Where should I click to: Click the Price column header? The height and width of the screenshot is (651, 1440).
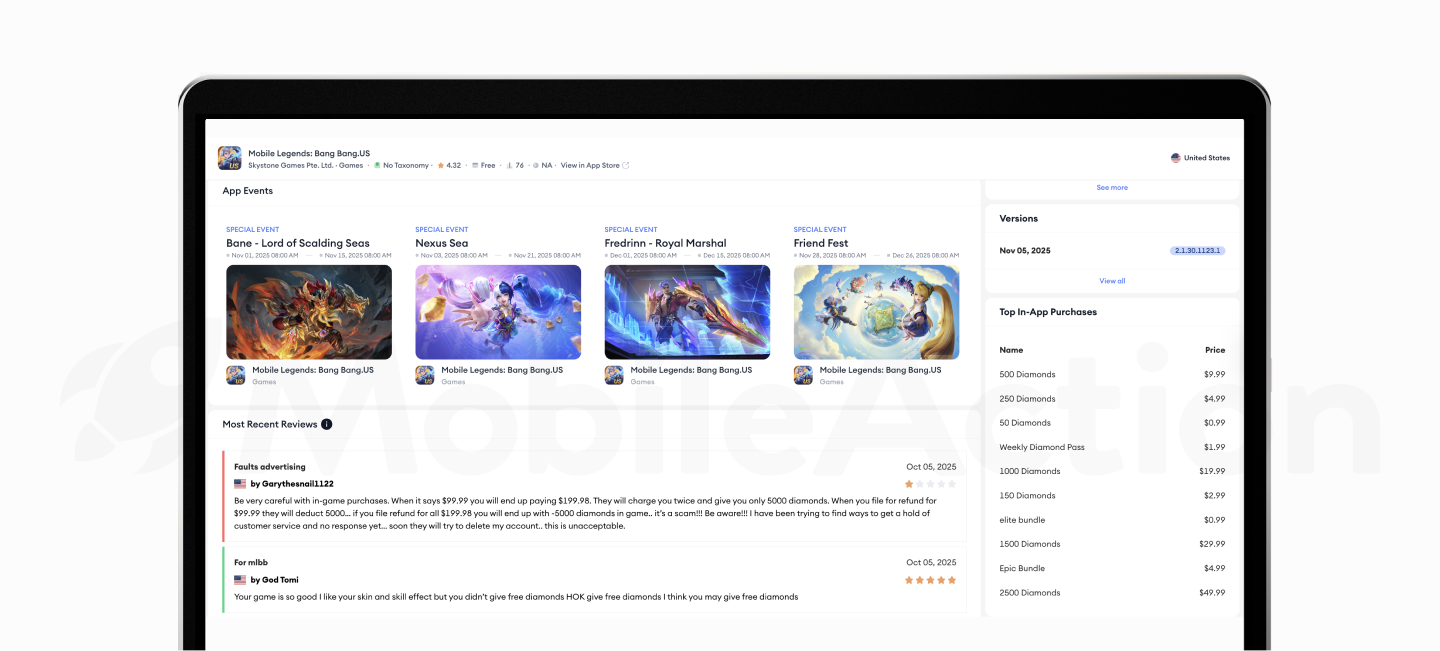(1214, 350)
